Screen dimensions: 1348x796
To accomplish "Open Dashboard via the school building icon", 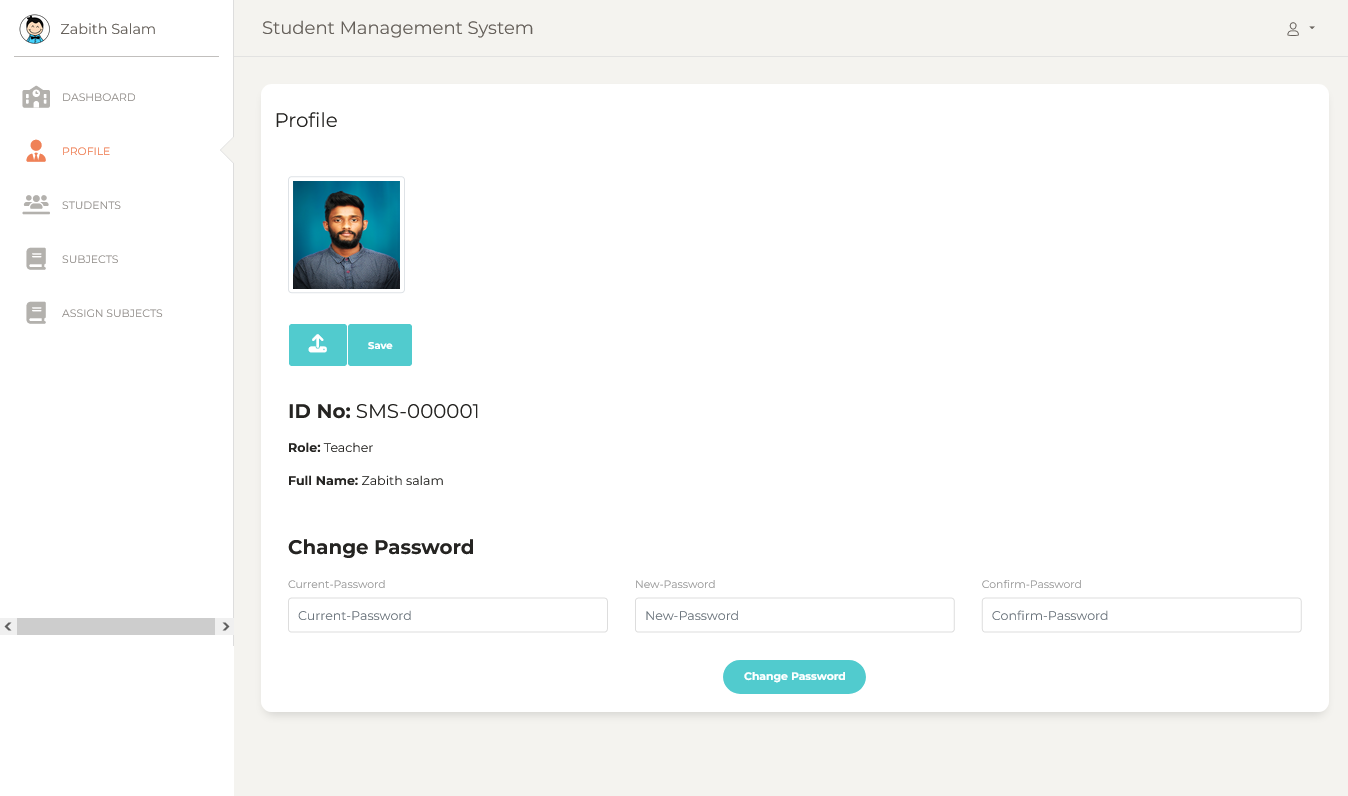I will click(36, 97).
